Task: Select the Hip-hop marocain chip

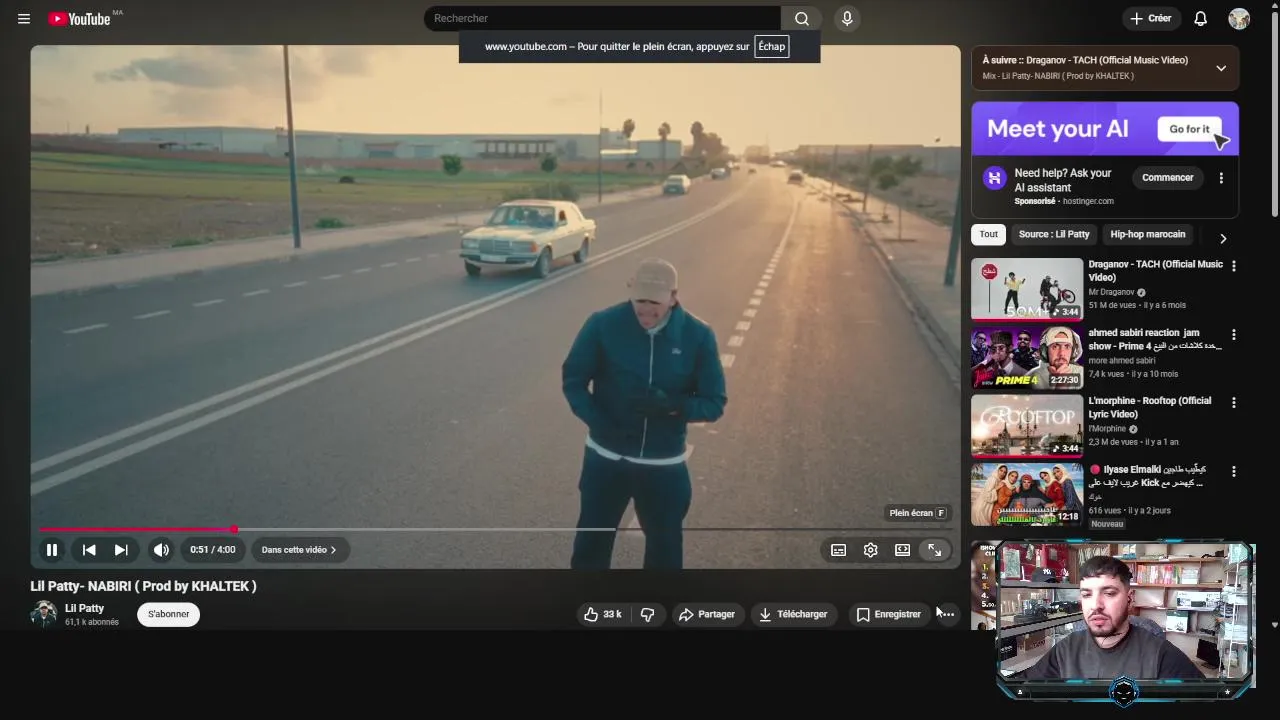Action: (x=1148, y=234)
